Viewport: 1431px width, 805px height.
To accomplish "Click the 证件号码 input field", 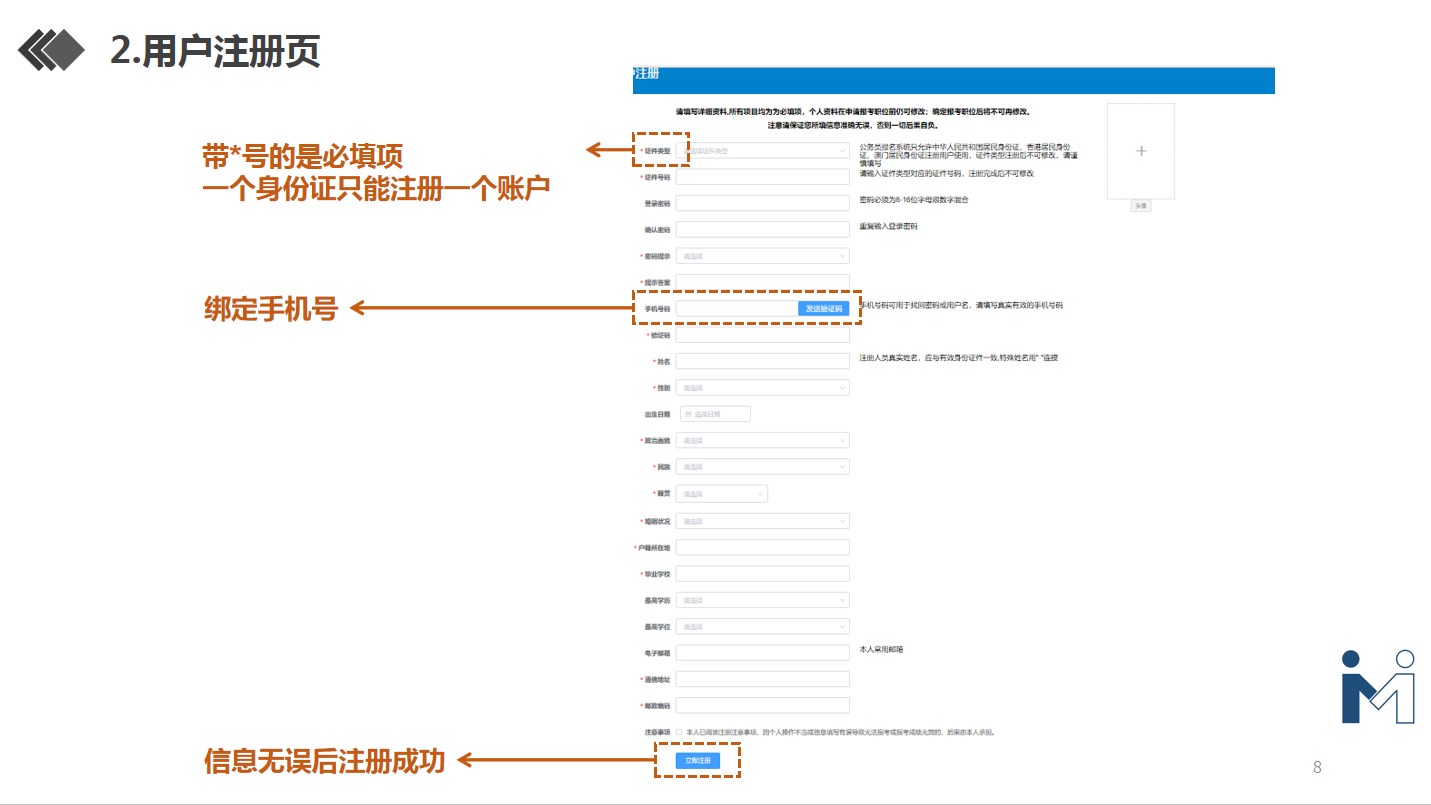I will click(x=762, y=177).
